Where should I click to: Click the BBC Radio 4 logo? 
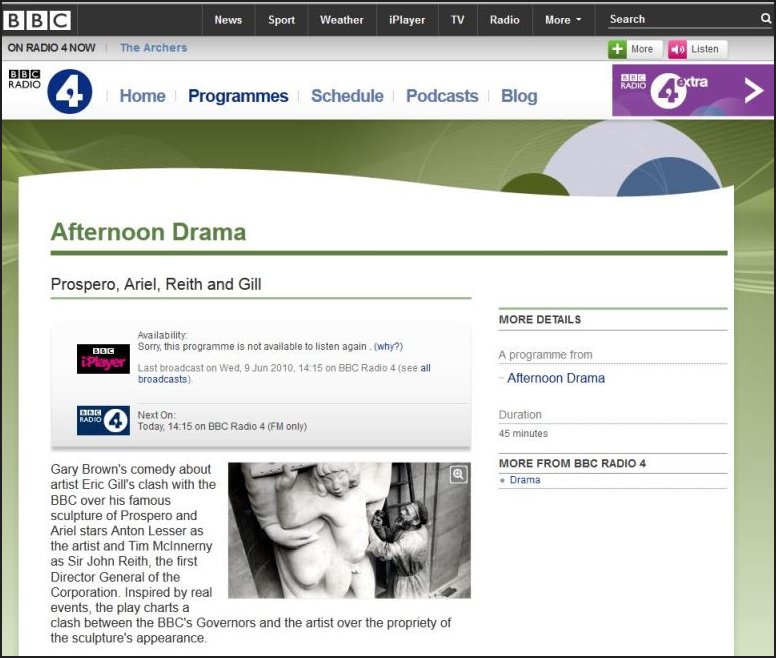tap(51, 92)
